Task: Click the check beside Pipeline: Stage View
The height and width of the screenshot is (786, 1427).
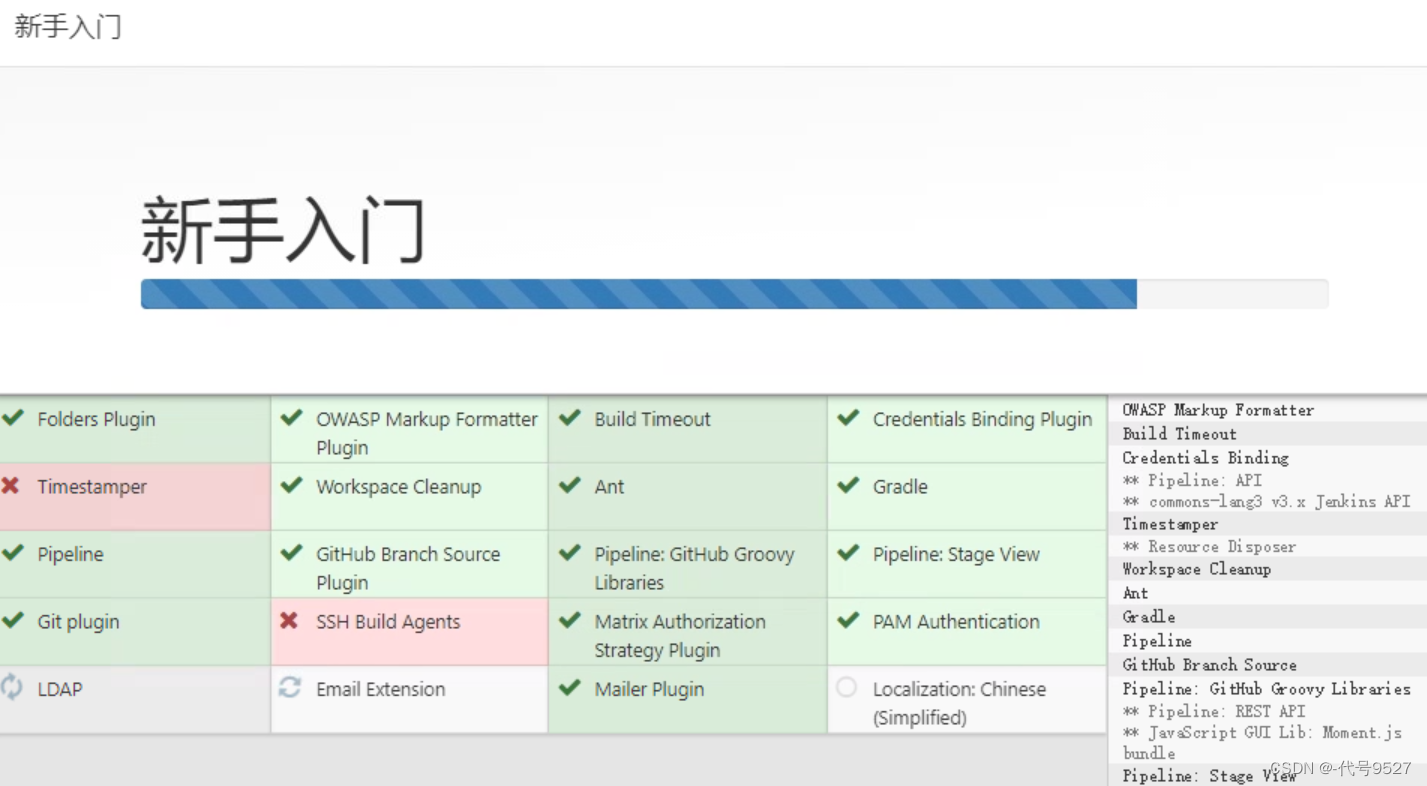Action: (x=848, y=553)
